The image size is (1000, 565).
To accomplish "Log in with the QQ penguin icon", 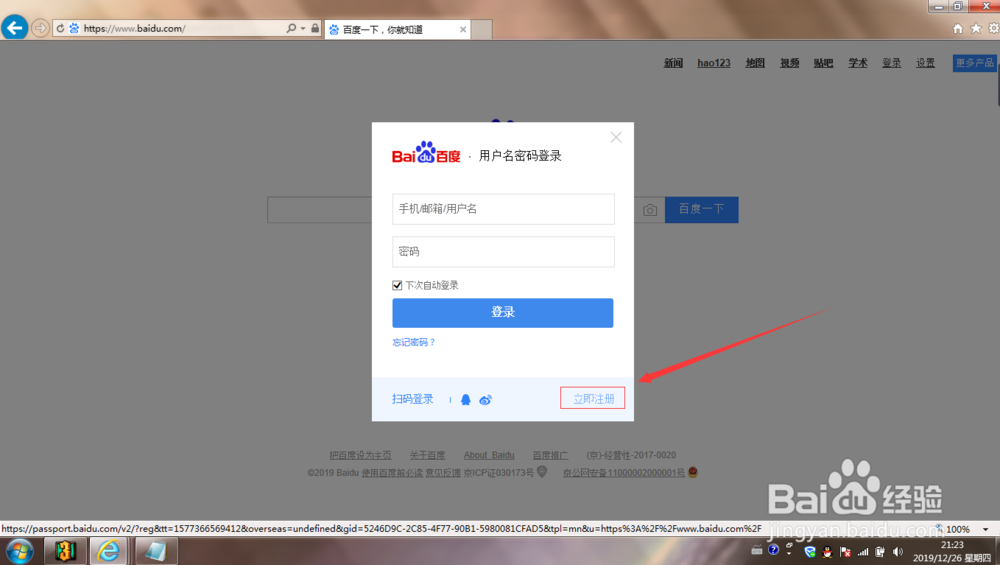I will (x=466, y=400).
